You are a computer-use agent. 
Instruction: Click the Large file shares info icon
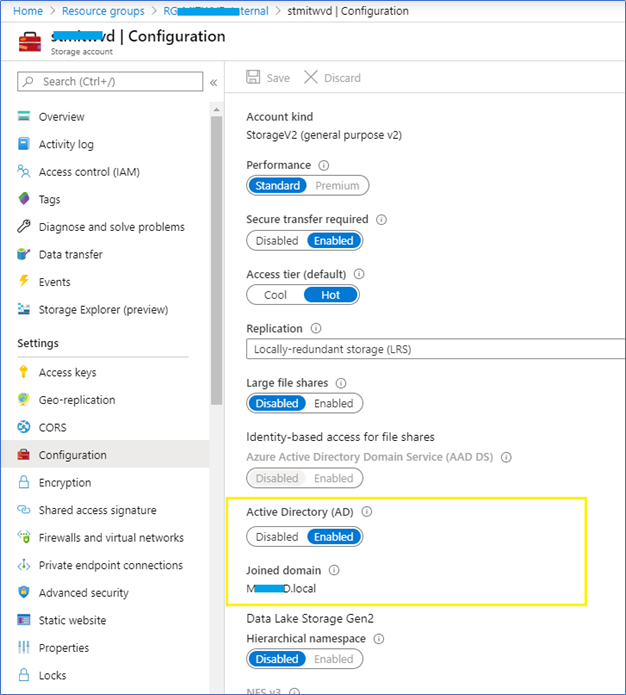341,383
